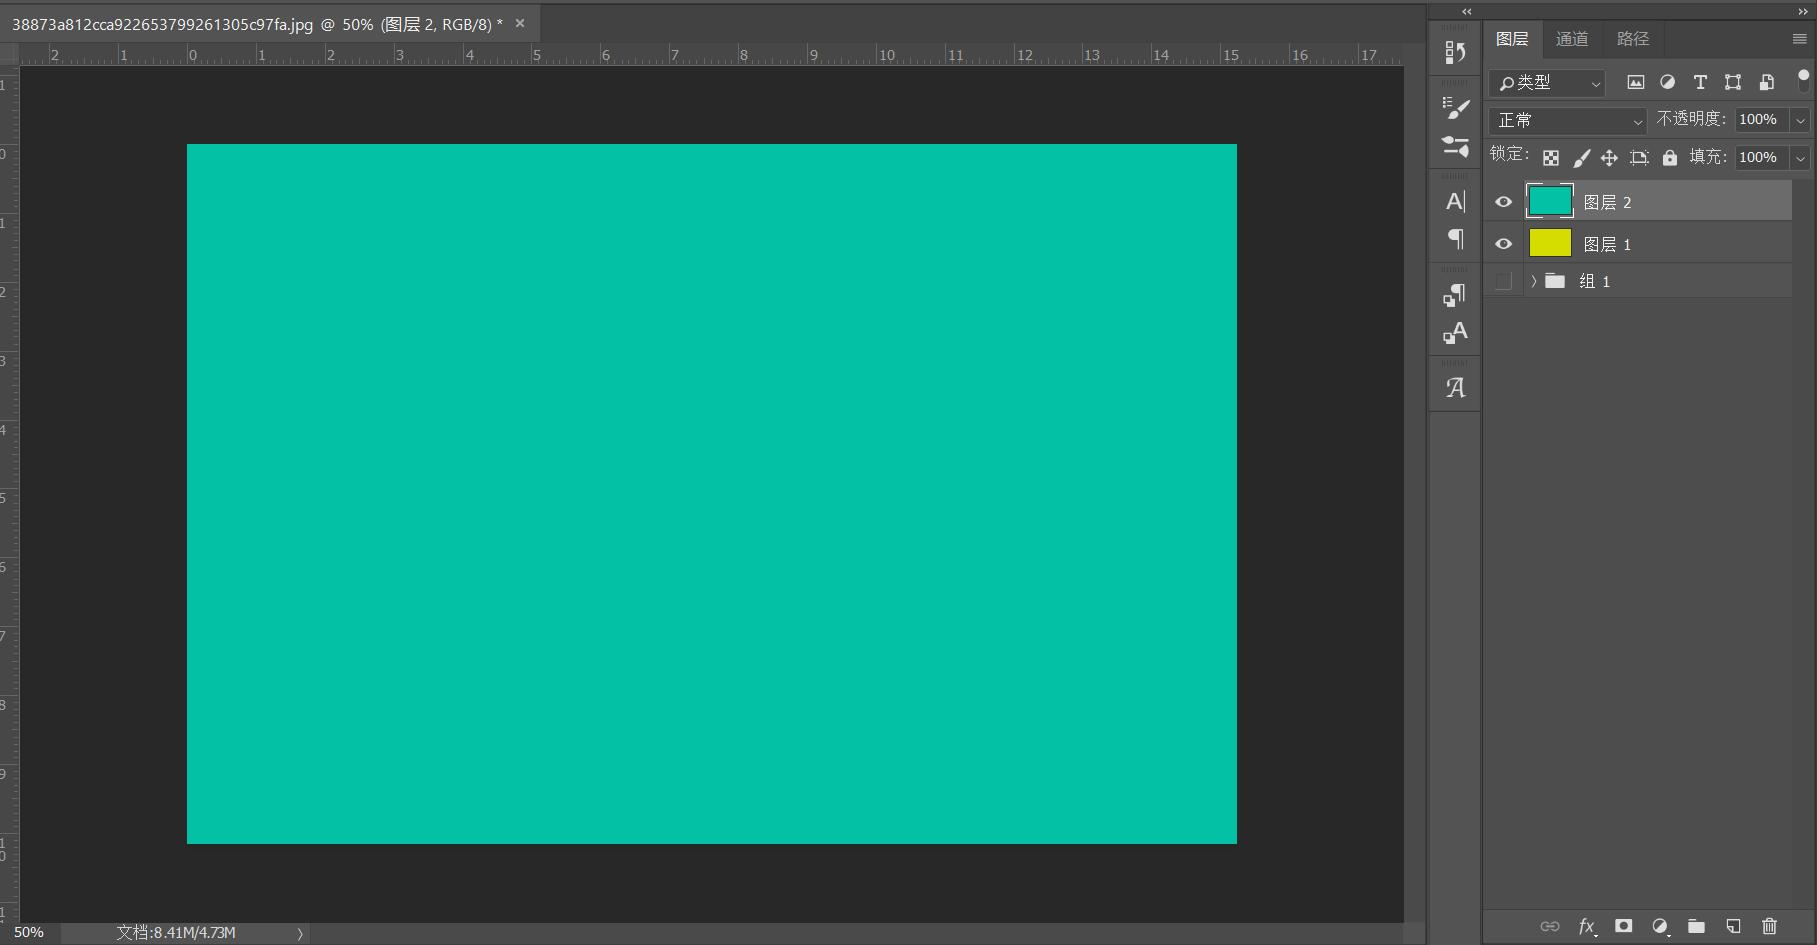Hide layer 图层 2 visibility
Image resolution: width=1817 pixels, height=945 pixels.
point(1504,201)
